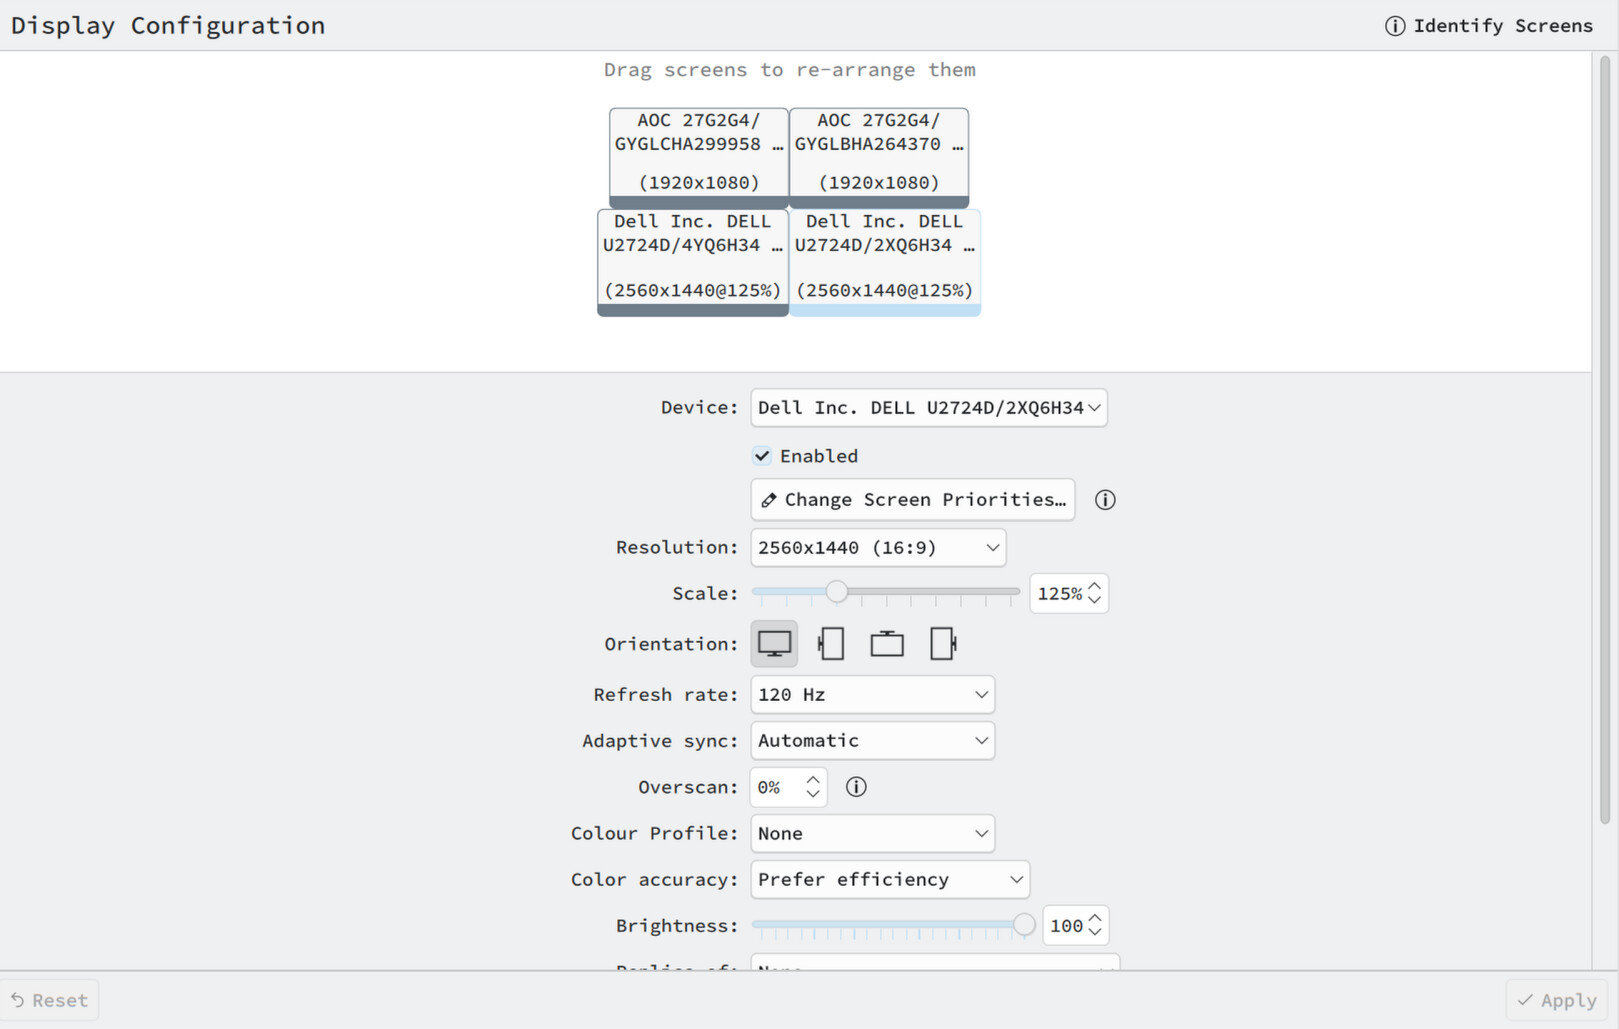Click the vertical scrollbar

(x=1605, y=440)
